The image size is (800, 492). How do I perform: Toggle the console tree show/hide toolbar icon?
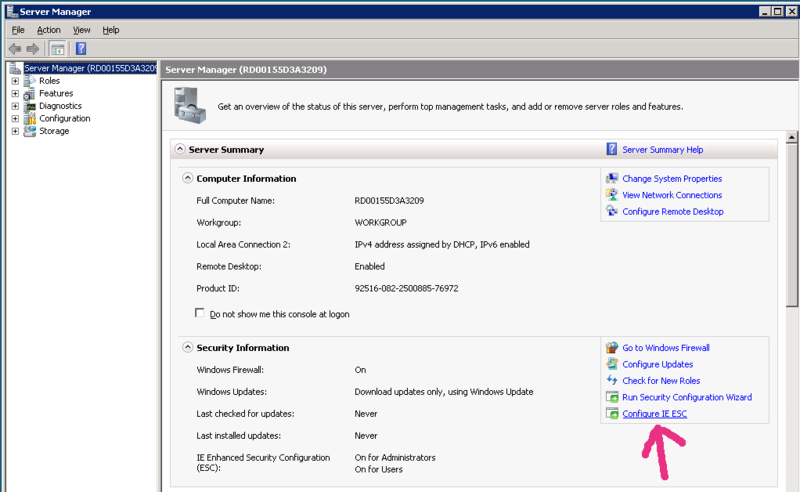coord(58,49)
